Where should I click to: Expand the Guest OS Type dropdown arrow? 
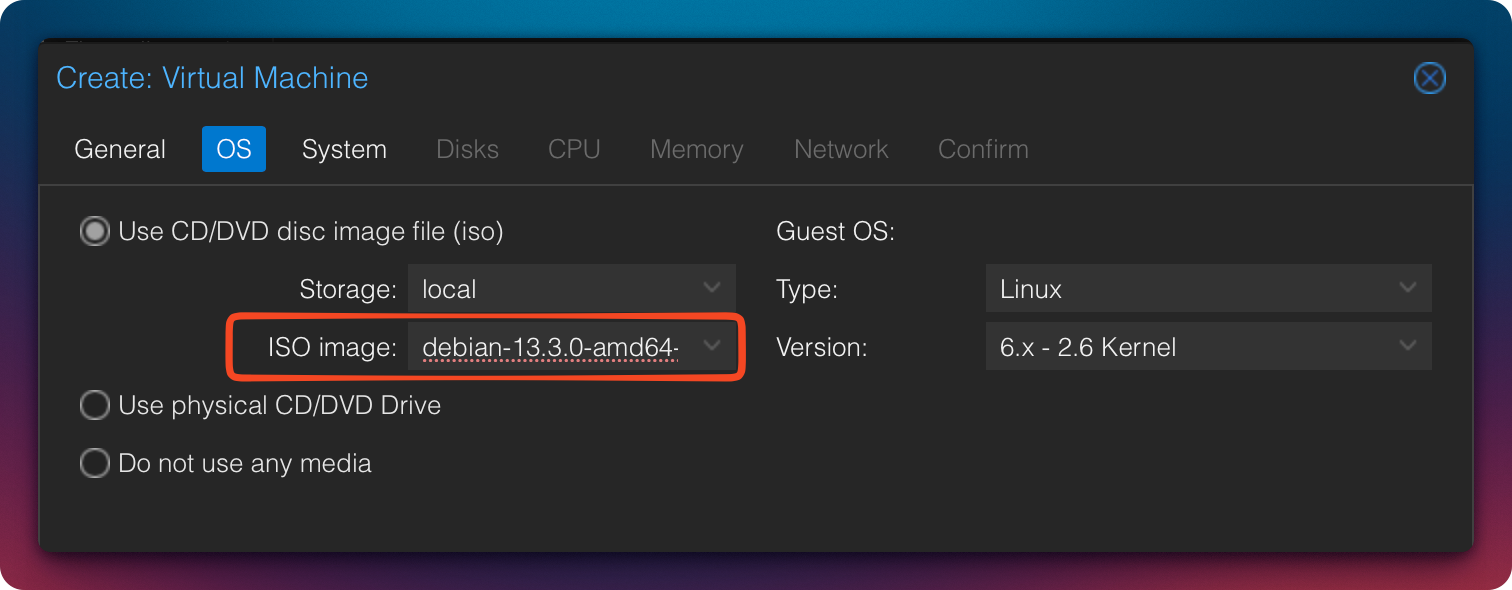click(x=1408, y=289)
